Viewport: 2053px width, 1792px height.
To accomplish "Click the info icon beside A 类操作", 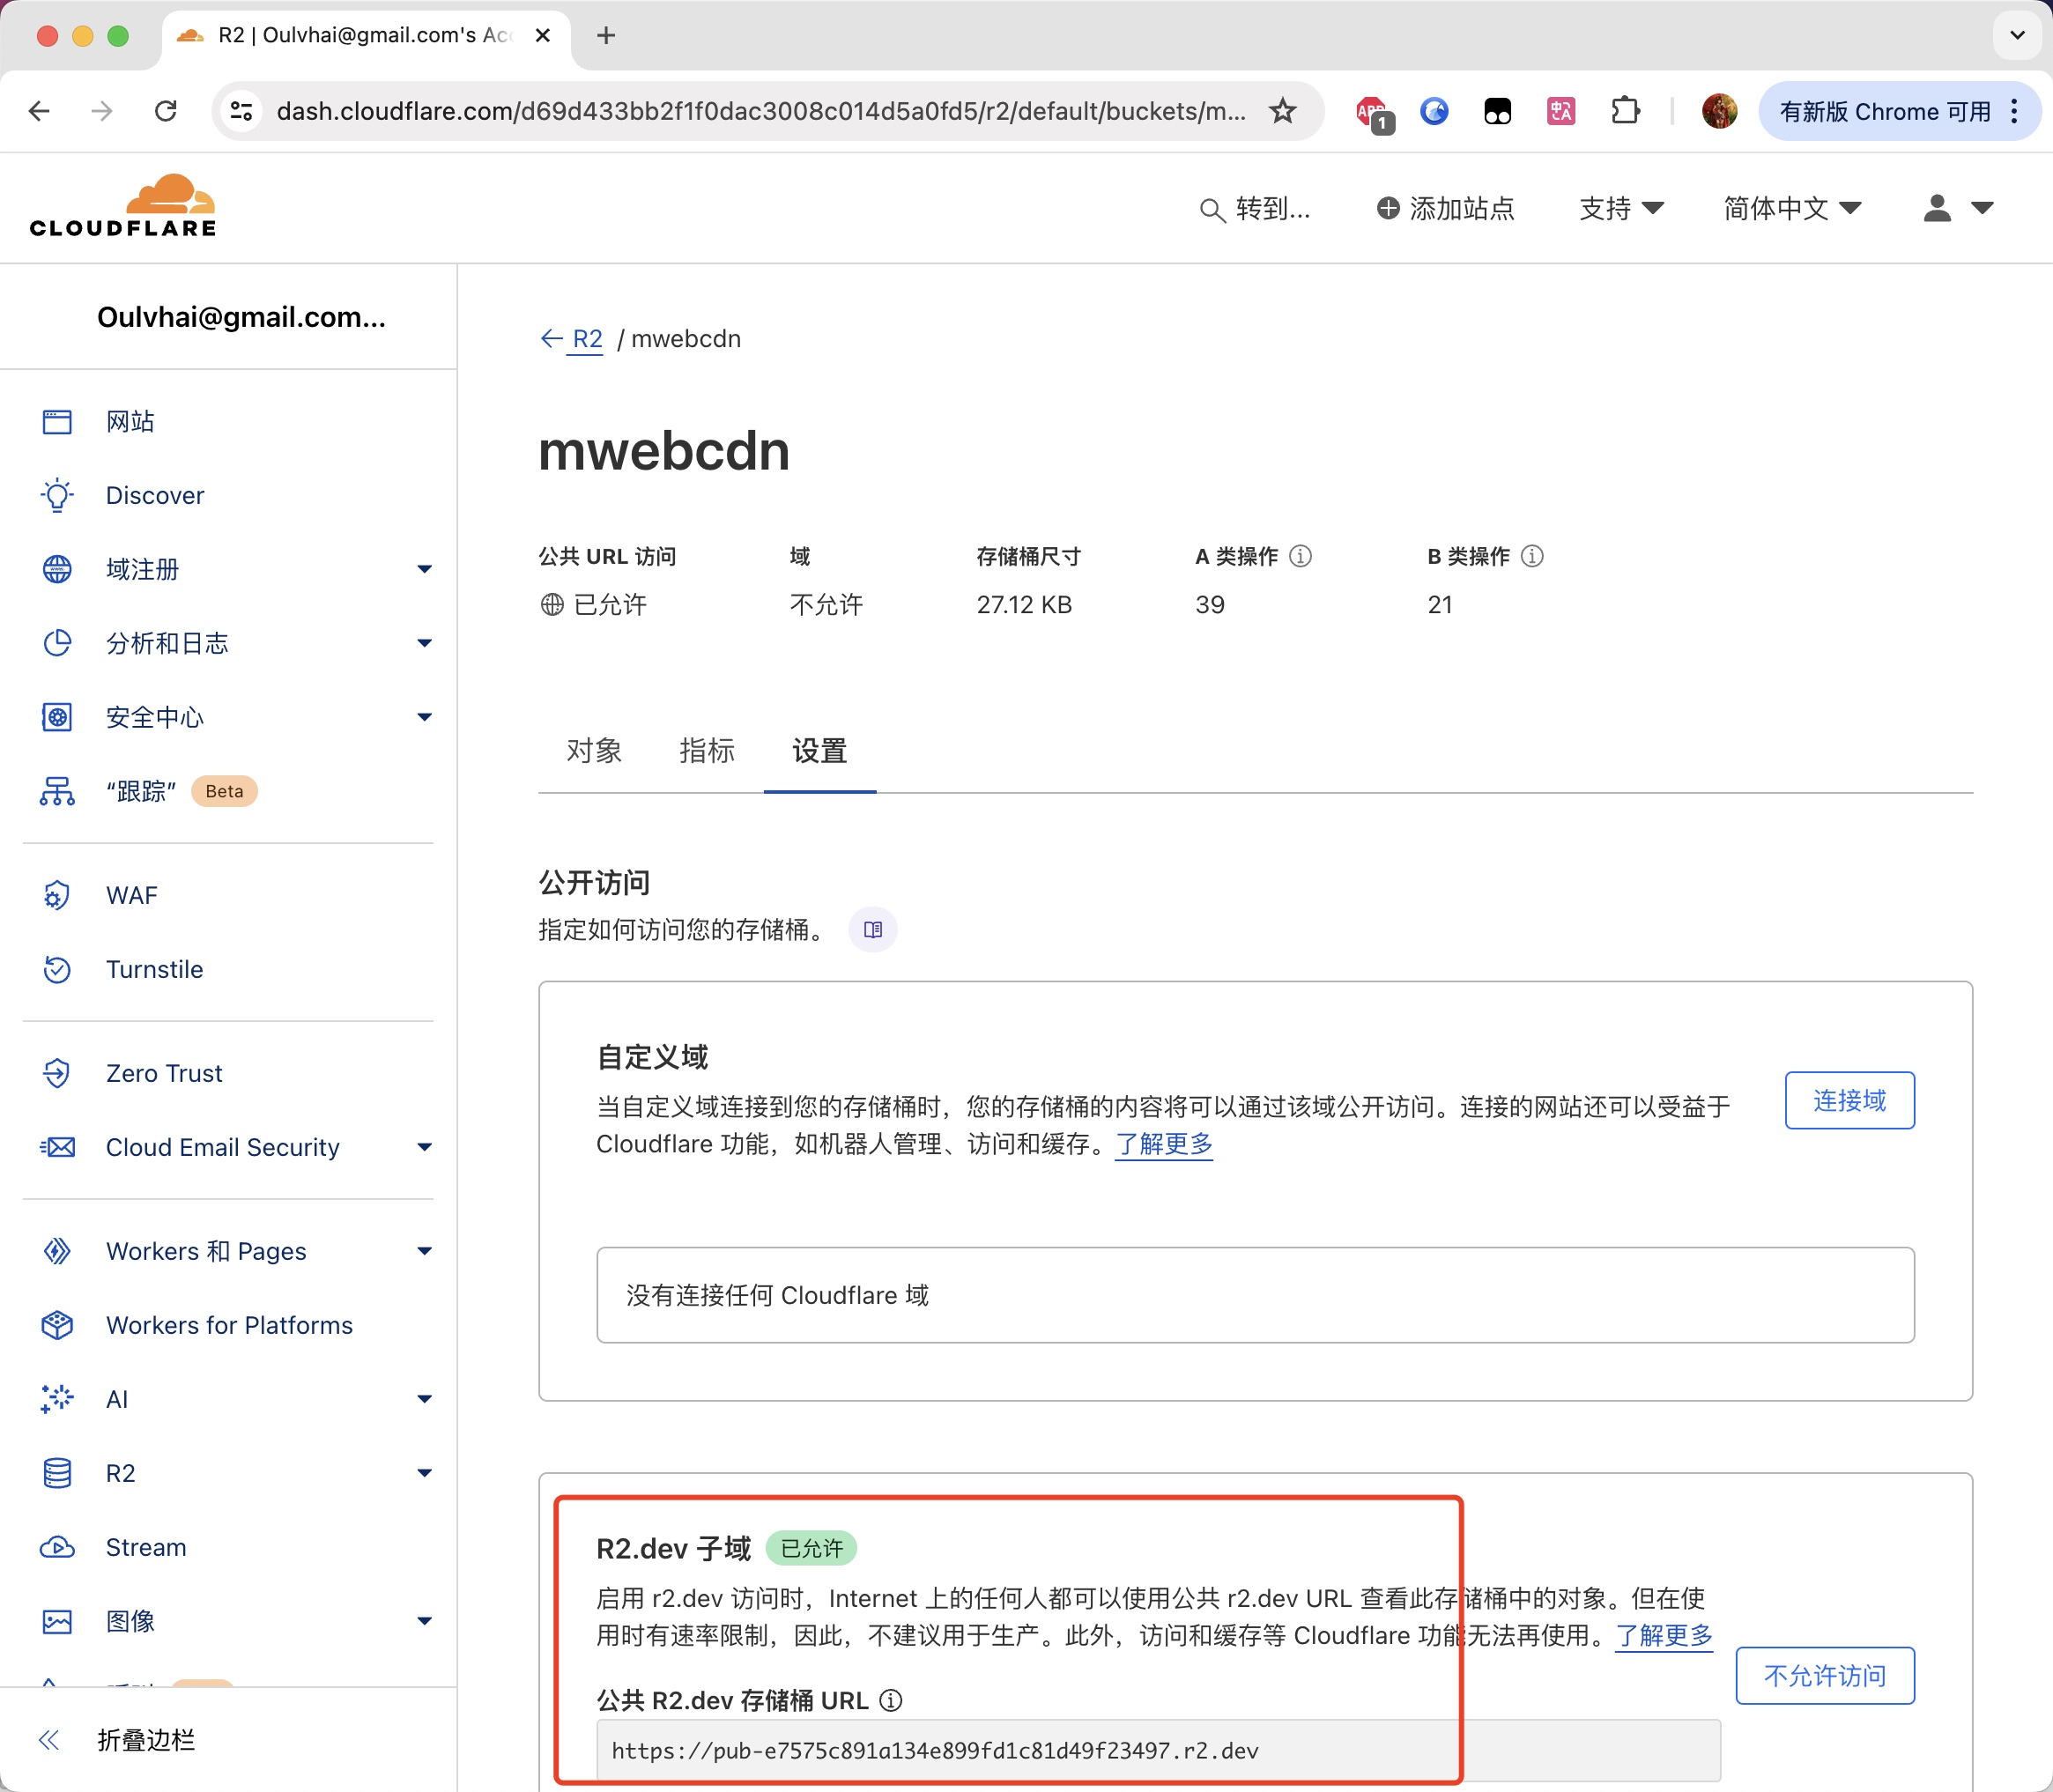I will (x=1300, y=556).
